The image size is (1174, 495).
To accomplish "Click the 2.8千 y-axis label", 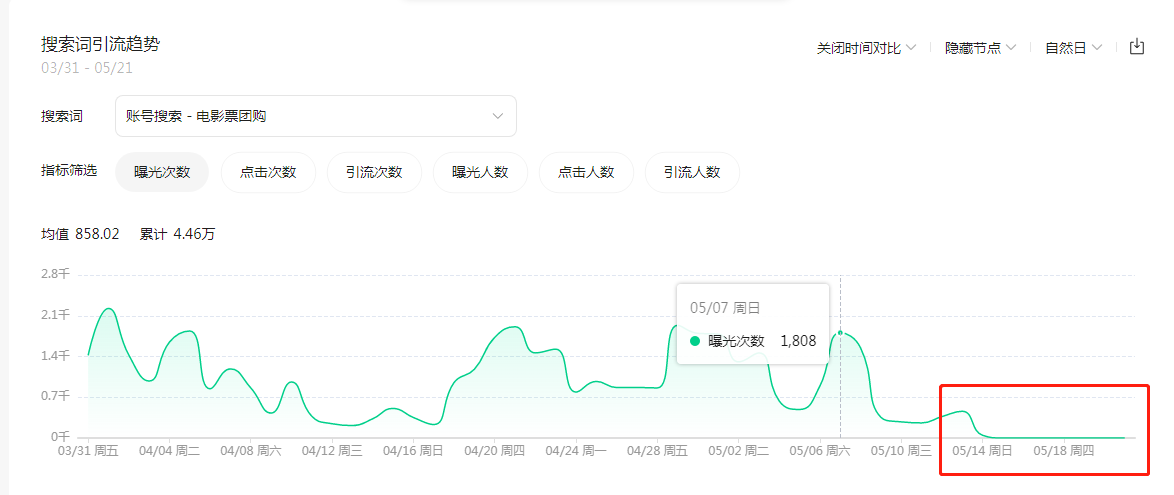I will click(55, 274).
